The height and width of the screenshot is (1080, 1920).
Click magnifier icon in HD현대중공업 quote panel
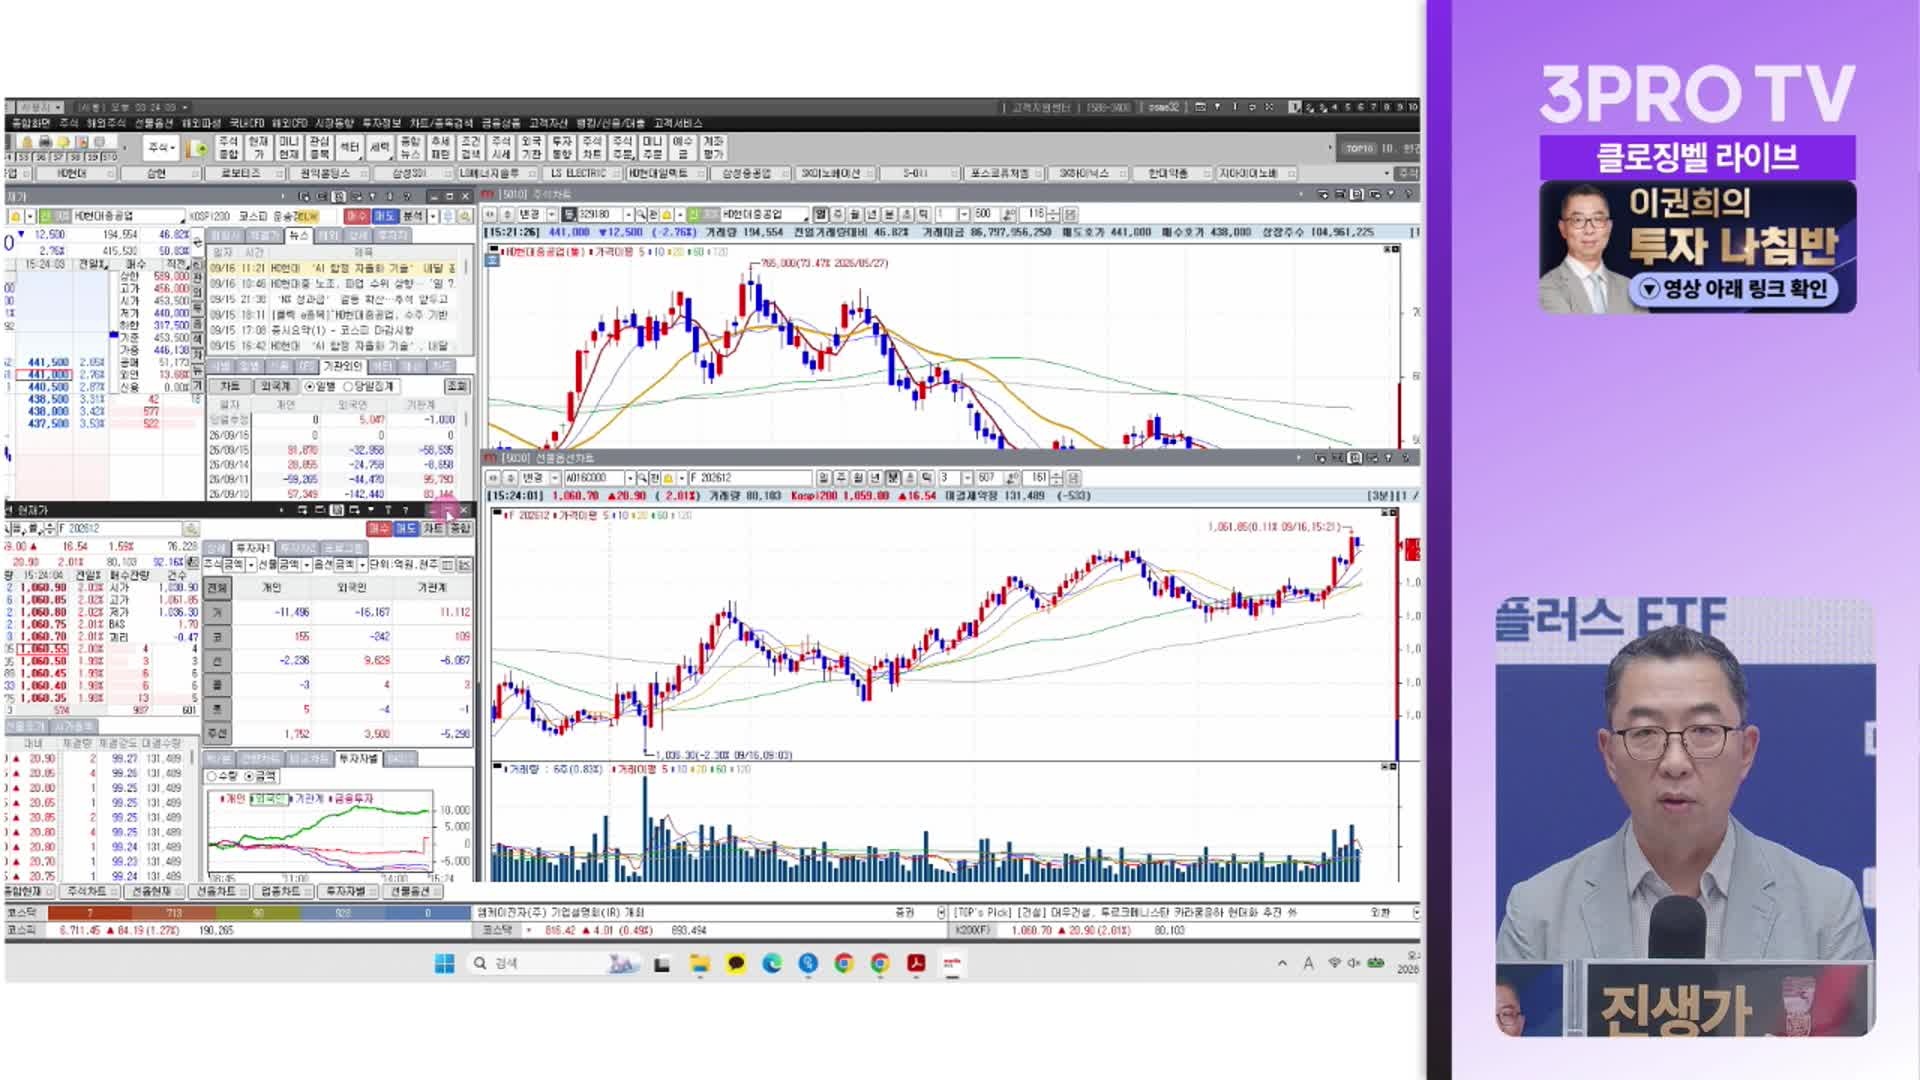point(465,216)
